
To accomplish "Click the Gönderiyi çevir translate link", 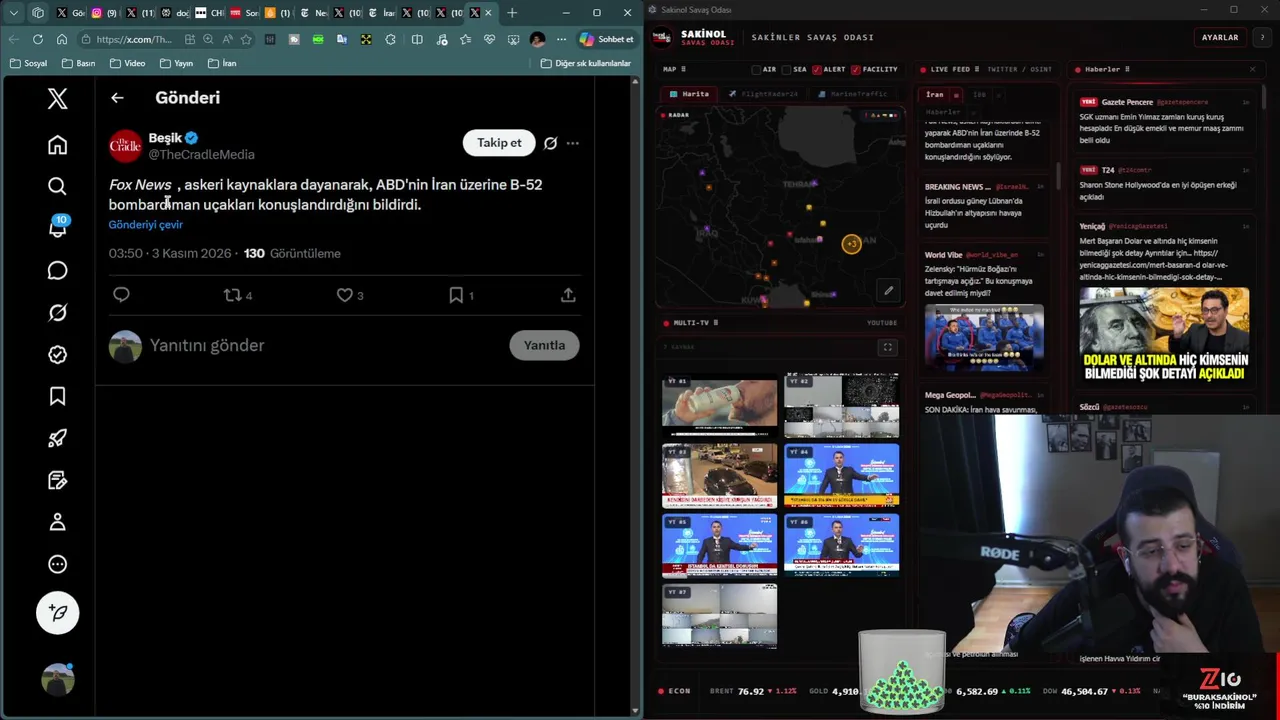I will click(146, 225).
